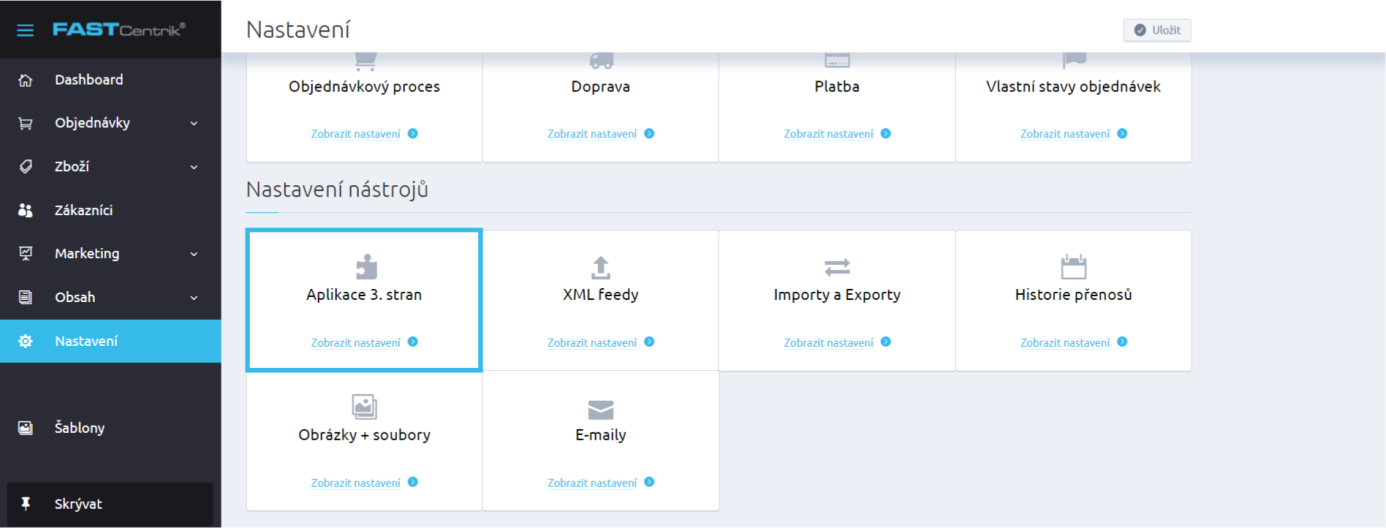
Task: Expand the Marketing sidebar submenu chevron
Action: [x=194, y=254]
